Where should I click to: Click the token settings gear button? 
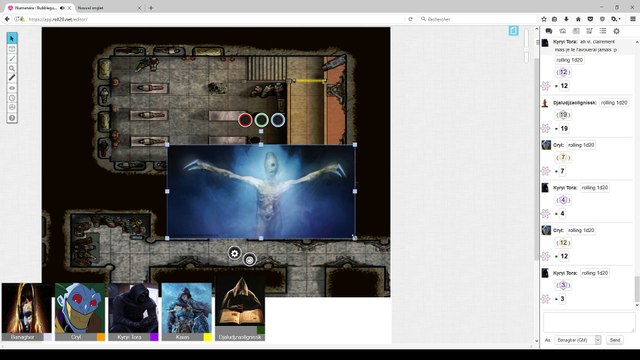coord(234,253)
